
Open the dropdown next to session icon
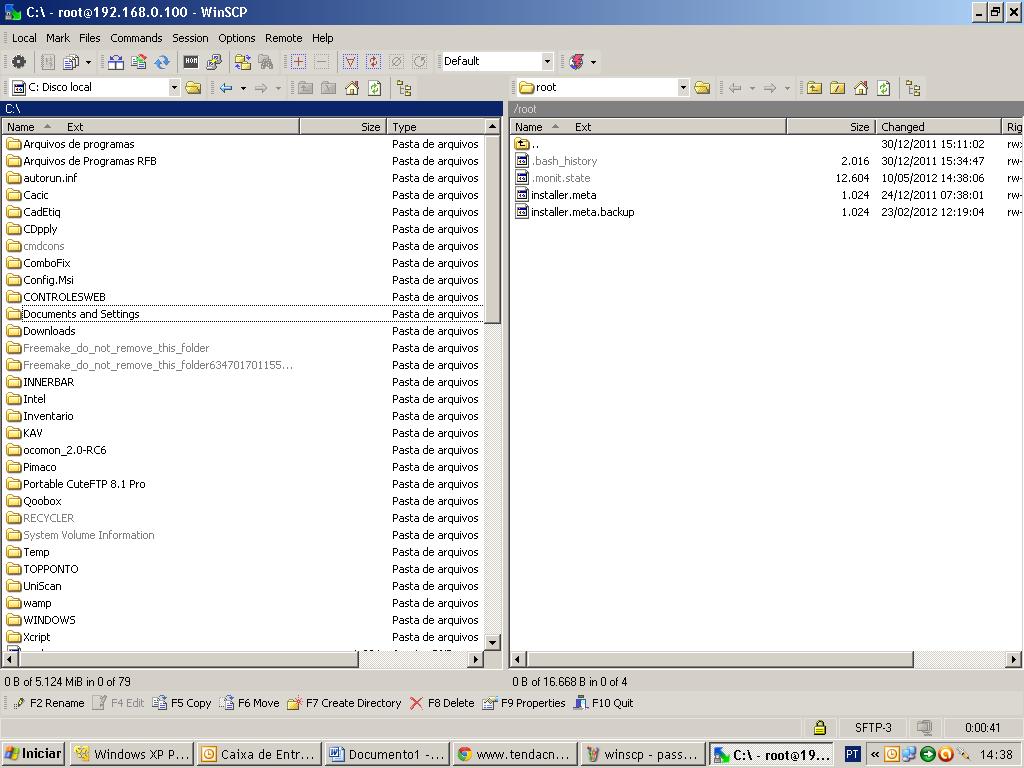click(x=593, y=62)
